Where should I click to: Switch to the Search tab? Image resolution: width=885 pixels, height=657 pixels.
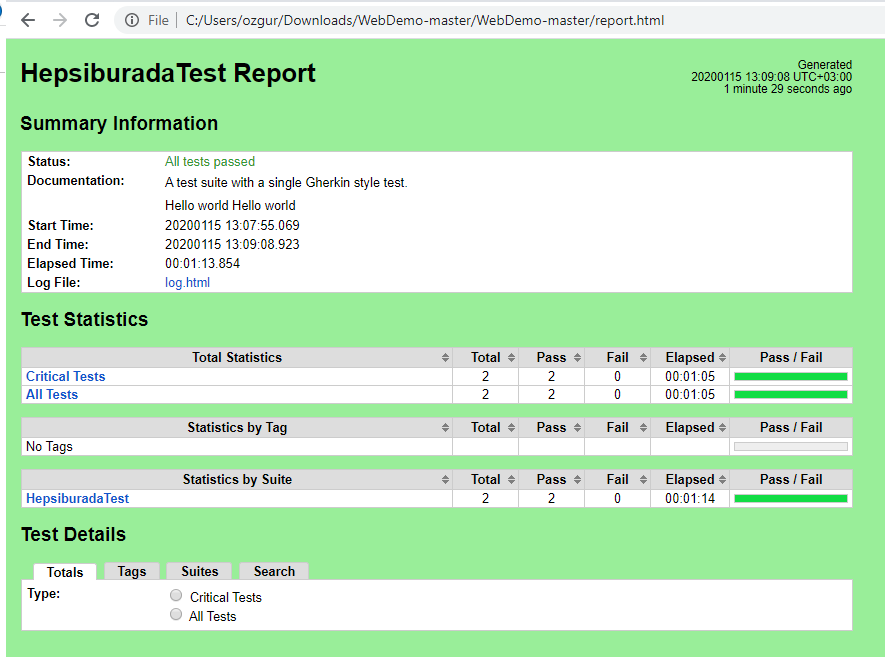(274, 571)
